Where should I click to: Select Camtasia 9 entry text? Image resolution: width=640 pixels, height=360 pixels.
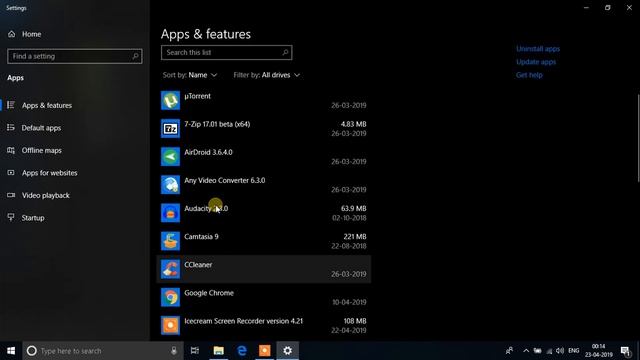[x=201, y=237]
